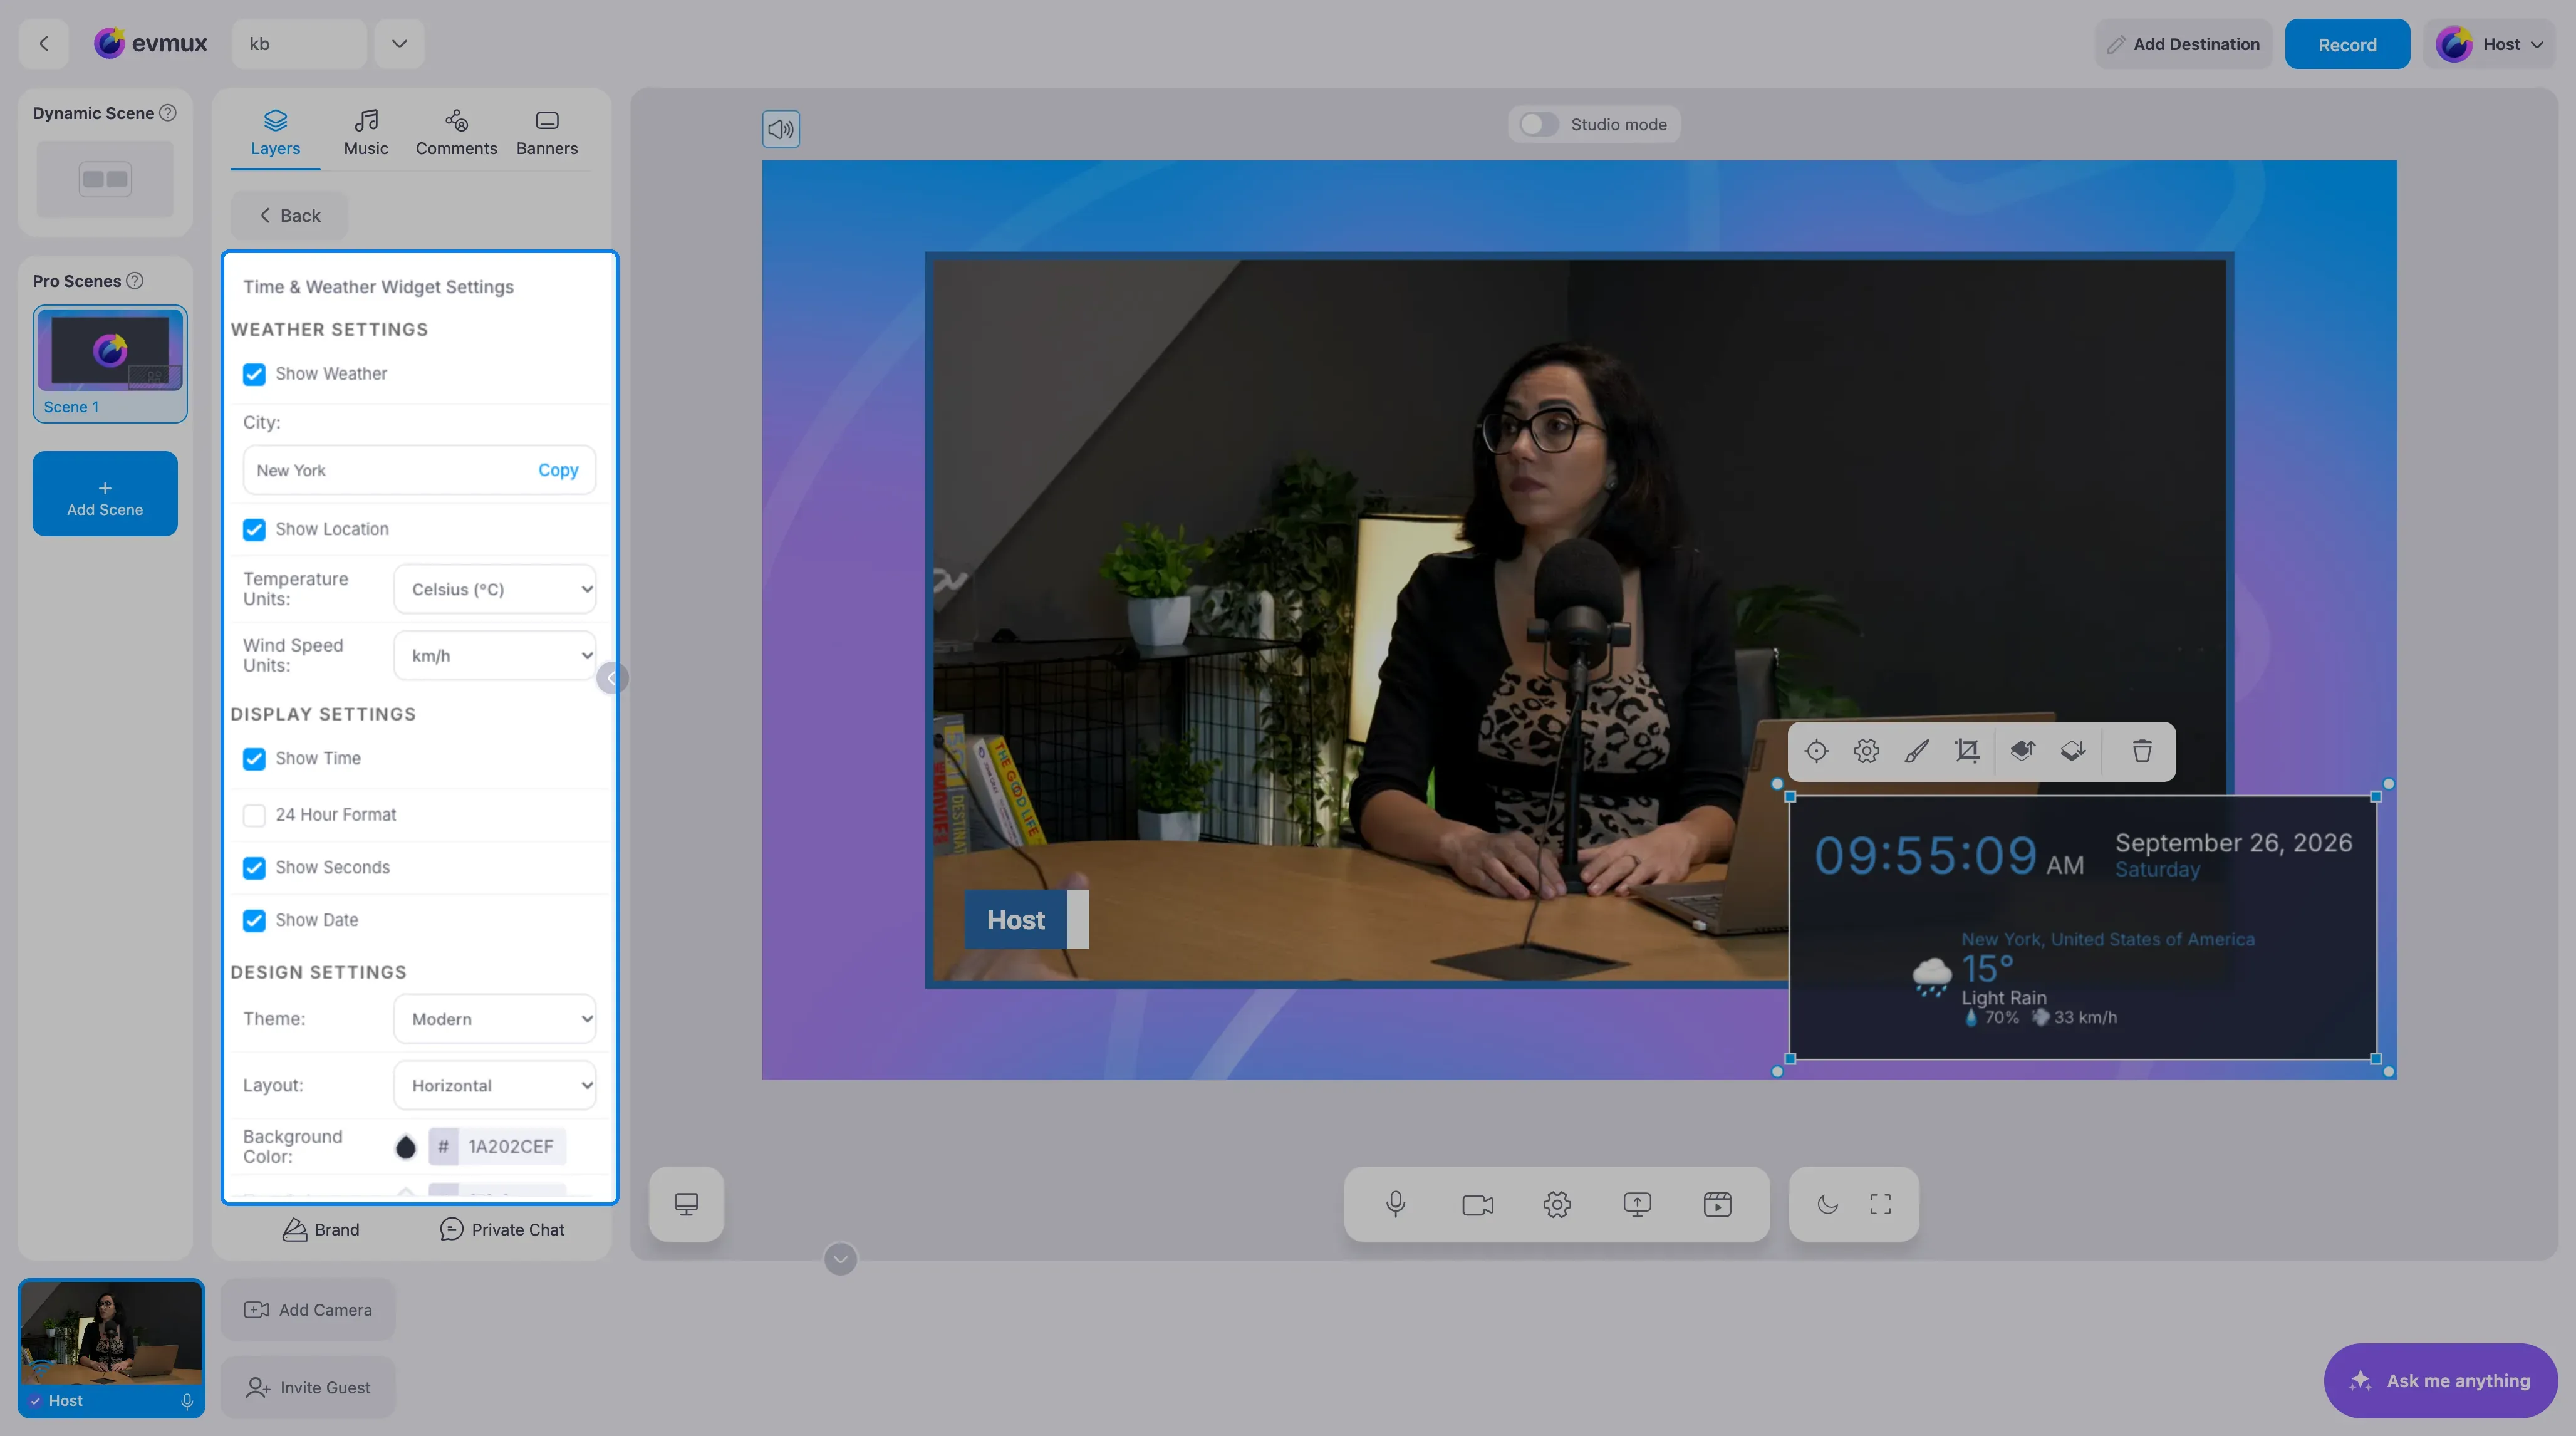Bring widget layer forward icon
2576x1436 pixels.
click(x=2023, y=751)
